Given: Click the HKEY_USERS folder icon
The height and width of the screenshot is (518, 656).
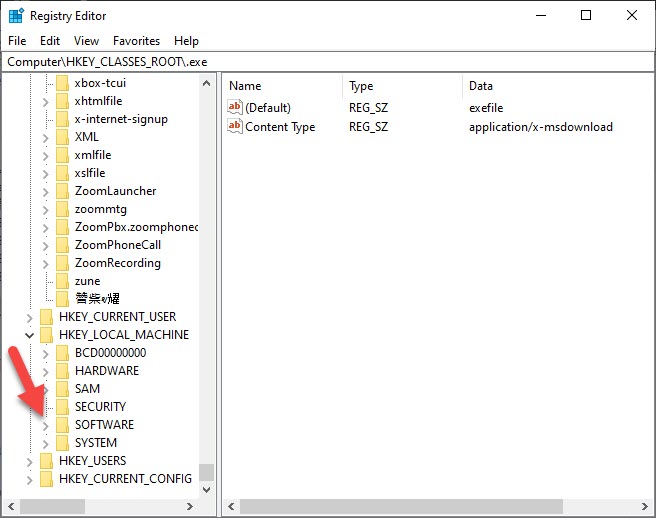Looking at the screenshot, I should (46, 461).
